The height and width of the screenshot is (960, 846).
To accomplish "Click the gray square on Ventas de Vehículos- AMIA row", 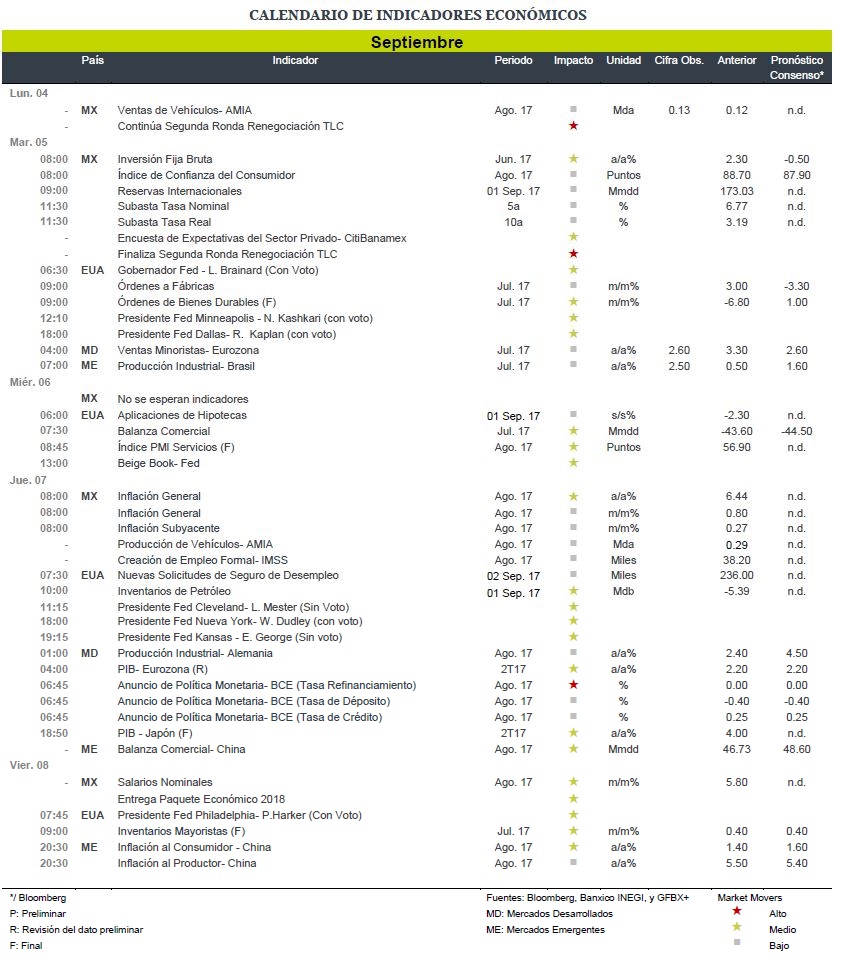I will click(x=573, y=109).
